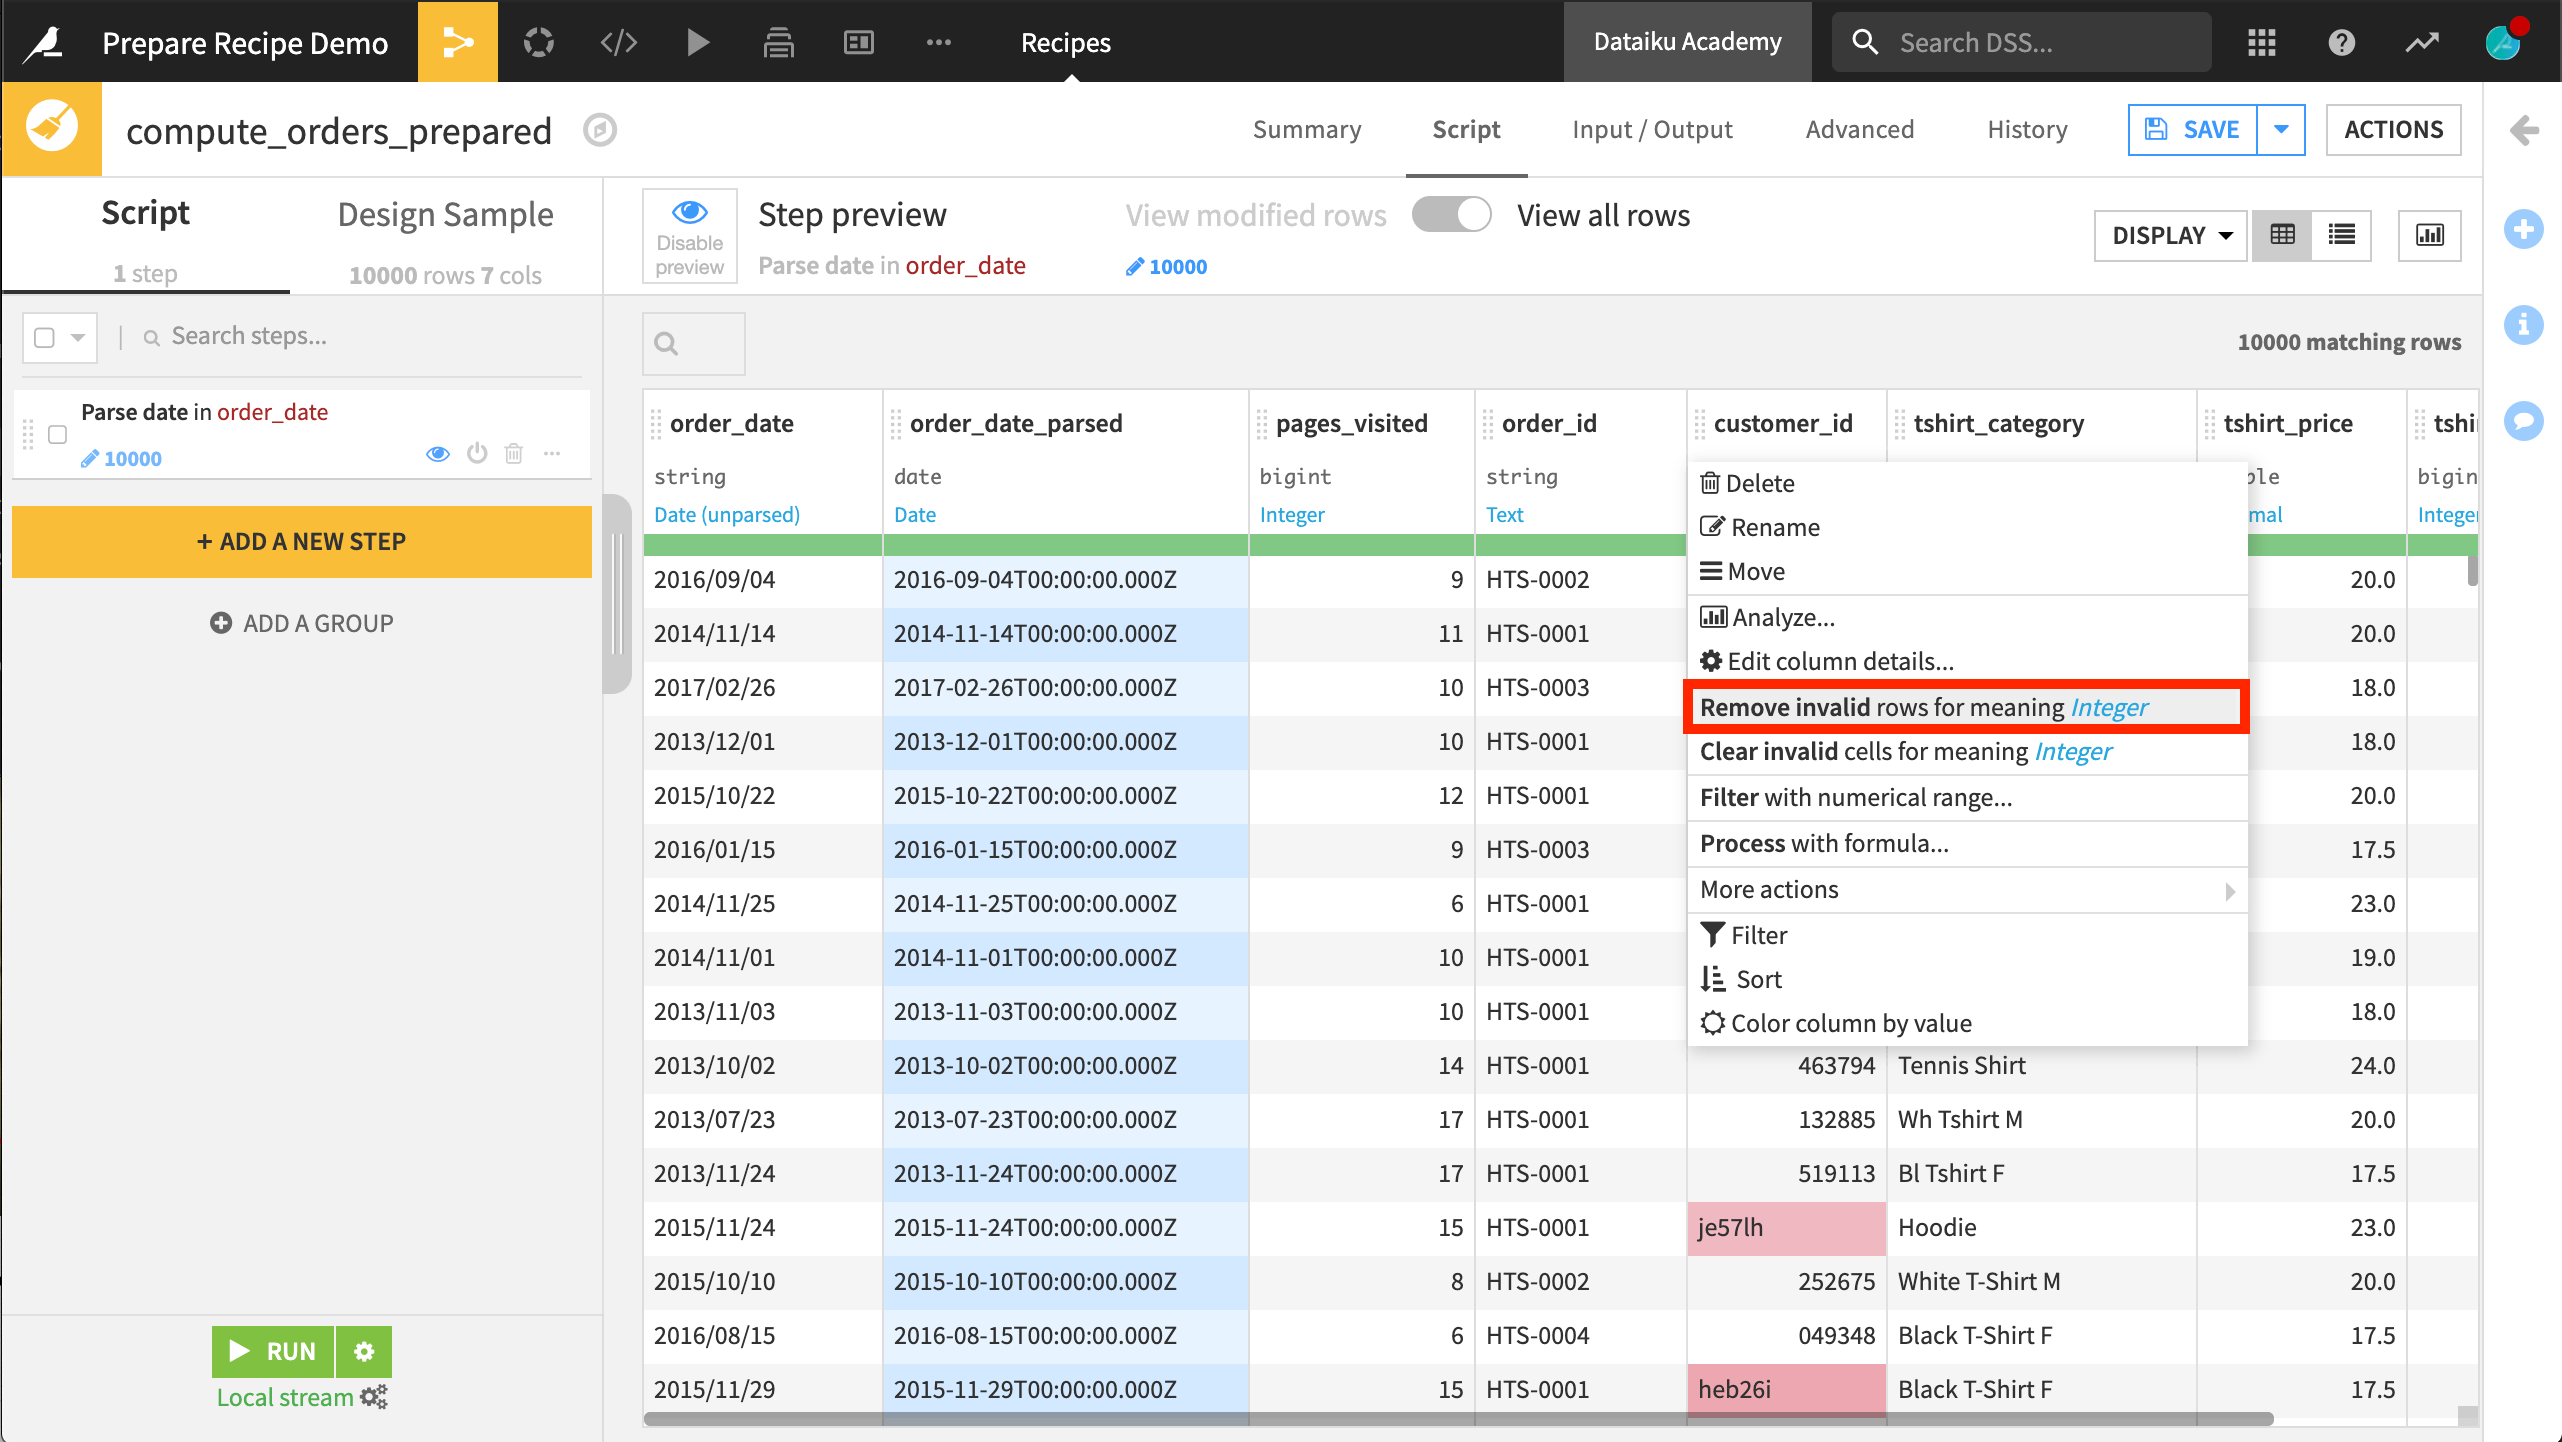Click the Prepare Recipe run icon

271,1352
